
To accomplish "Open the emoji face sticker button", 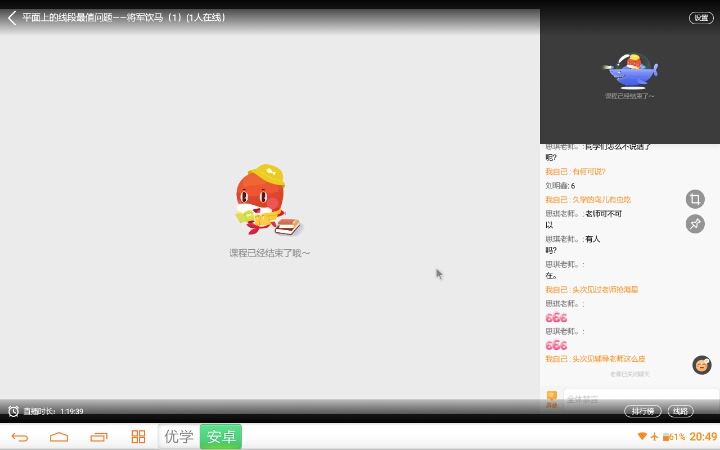I will pyautogui.click(x=702, y=365).
